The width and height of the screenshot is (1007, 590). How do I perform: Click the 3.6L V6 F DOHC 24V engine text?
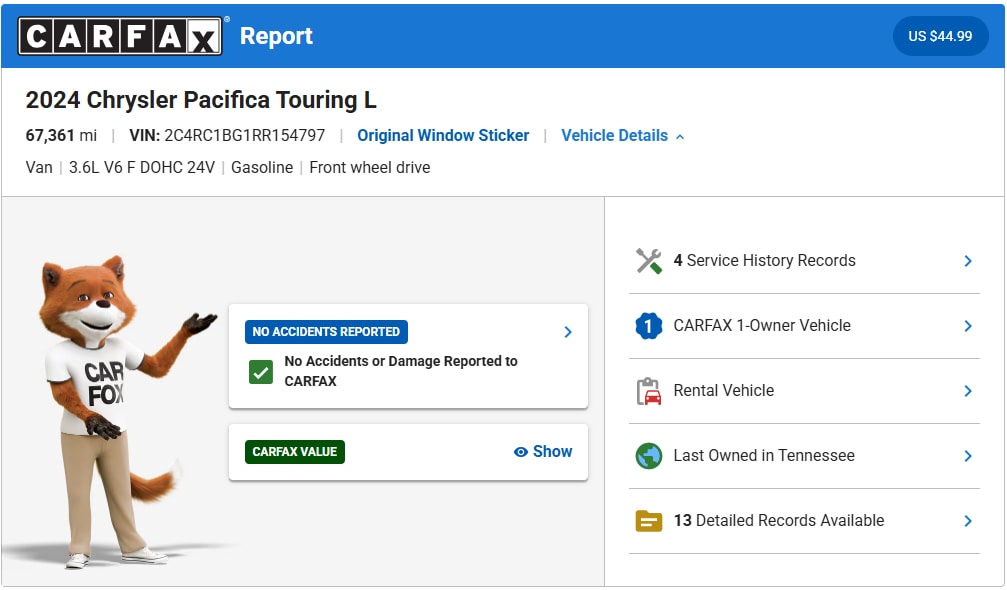(142, 168)
